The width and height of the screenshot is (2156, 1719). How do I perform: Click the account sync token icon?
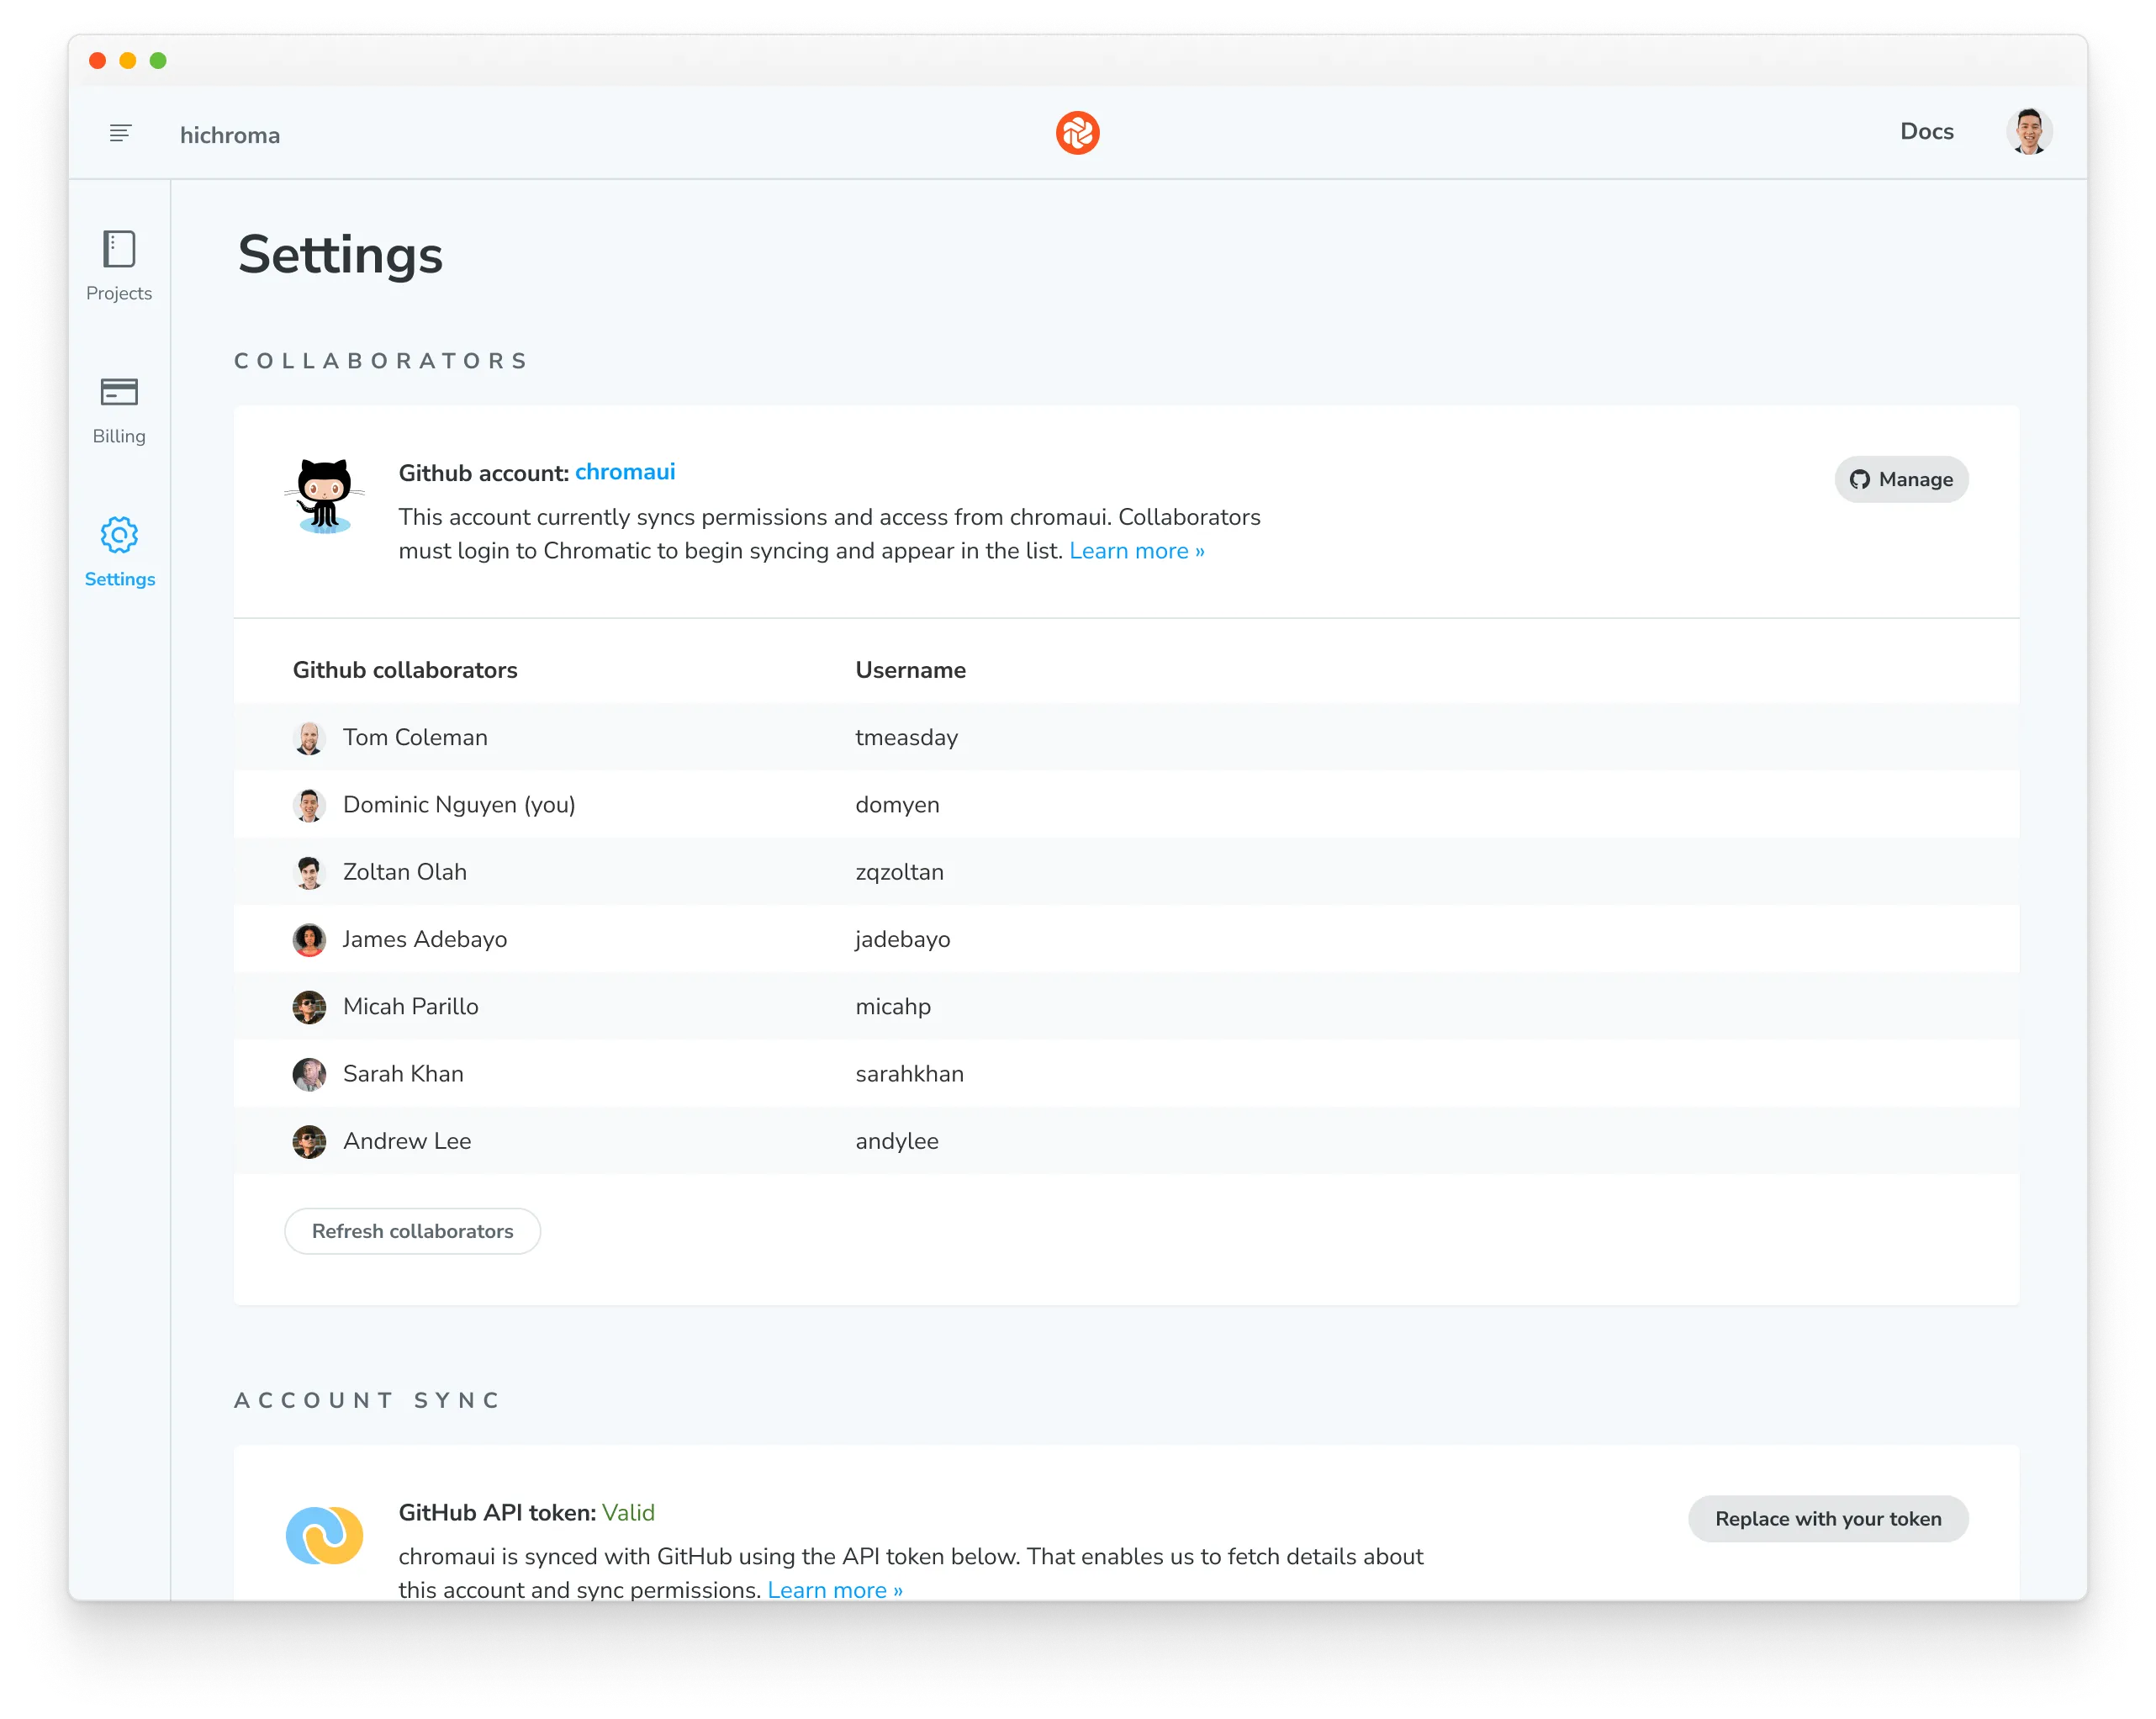[x=325, y=1535]
